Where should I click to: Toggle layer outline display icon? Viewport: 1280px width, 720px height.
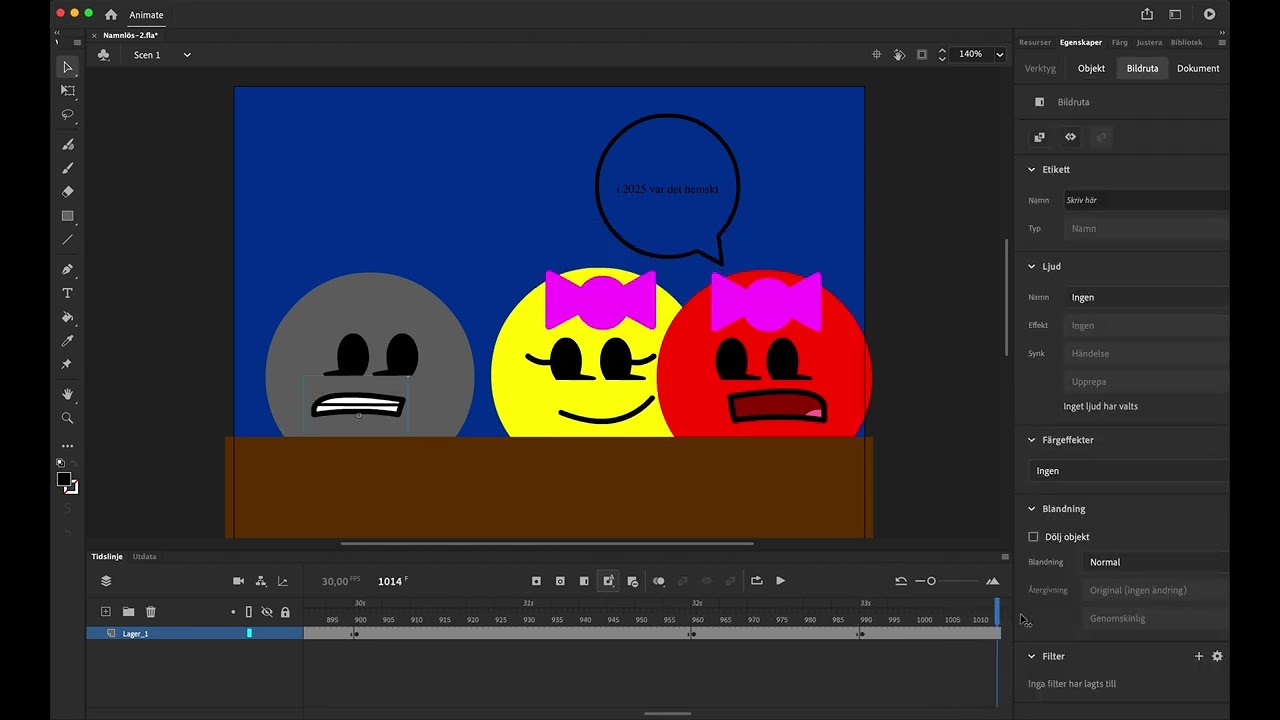[248, 612]
